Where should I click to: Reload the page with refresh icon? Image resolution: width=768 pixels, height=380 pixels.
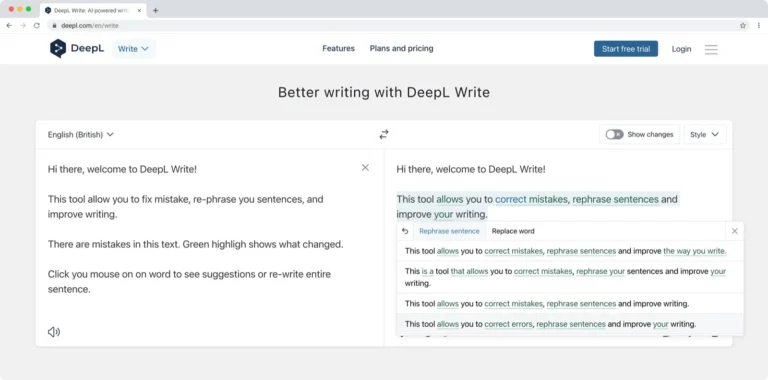point(37,25)
